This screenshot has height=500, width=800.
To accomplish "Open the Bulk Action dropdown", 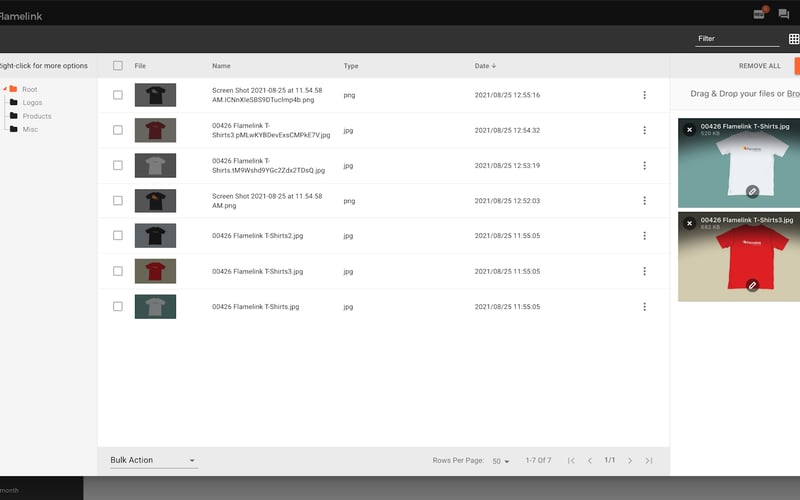I will tap(154, 460).
